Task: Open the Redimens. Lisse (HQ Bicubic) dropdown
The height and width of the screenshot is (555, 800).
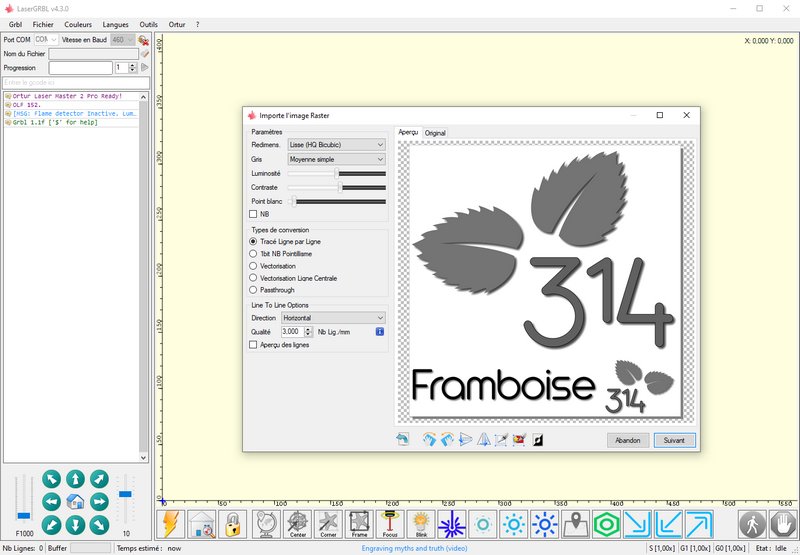Action: coord(336,145)
